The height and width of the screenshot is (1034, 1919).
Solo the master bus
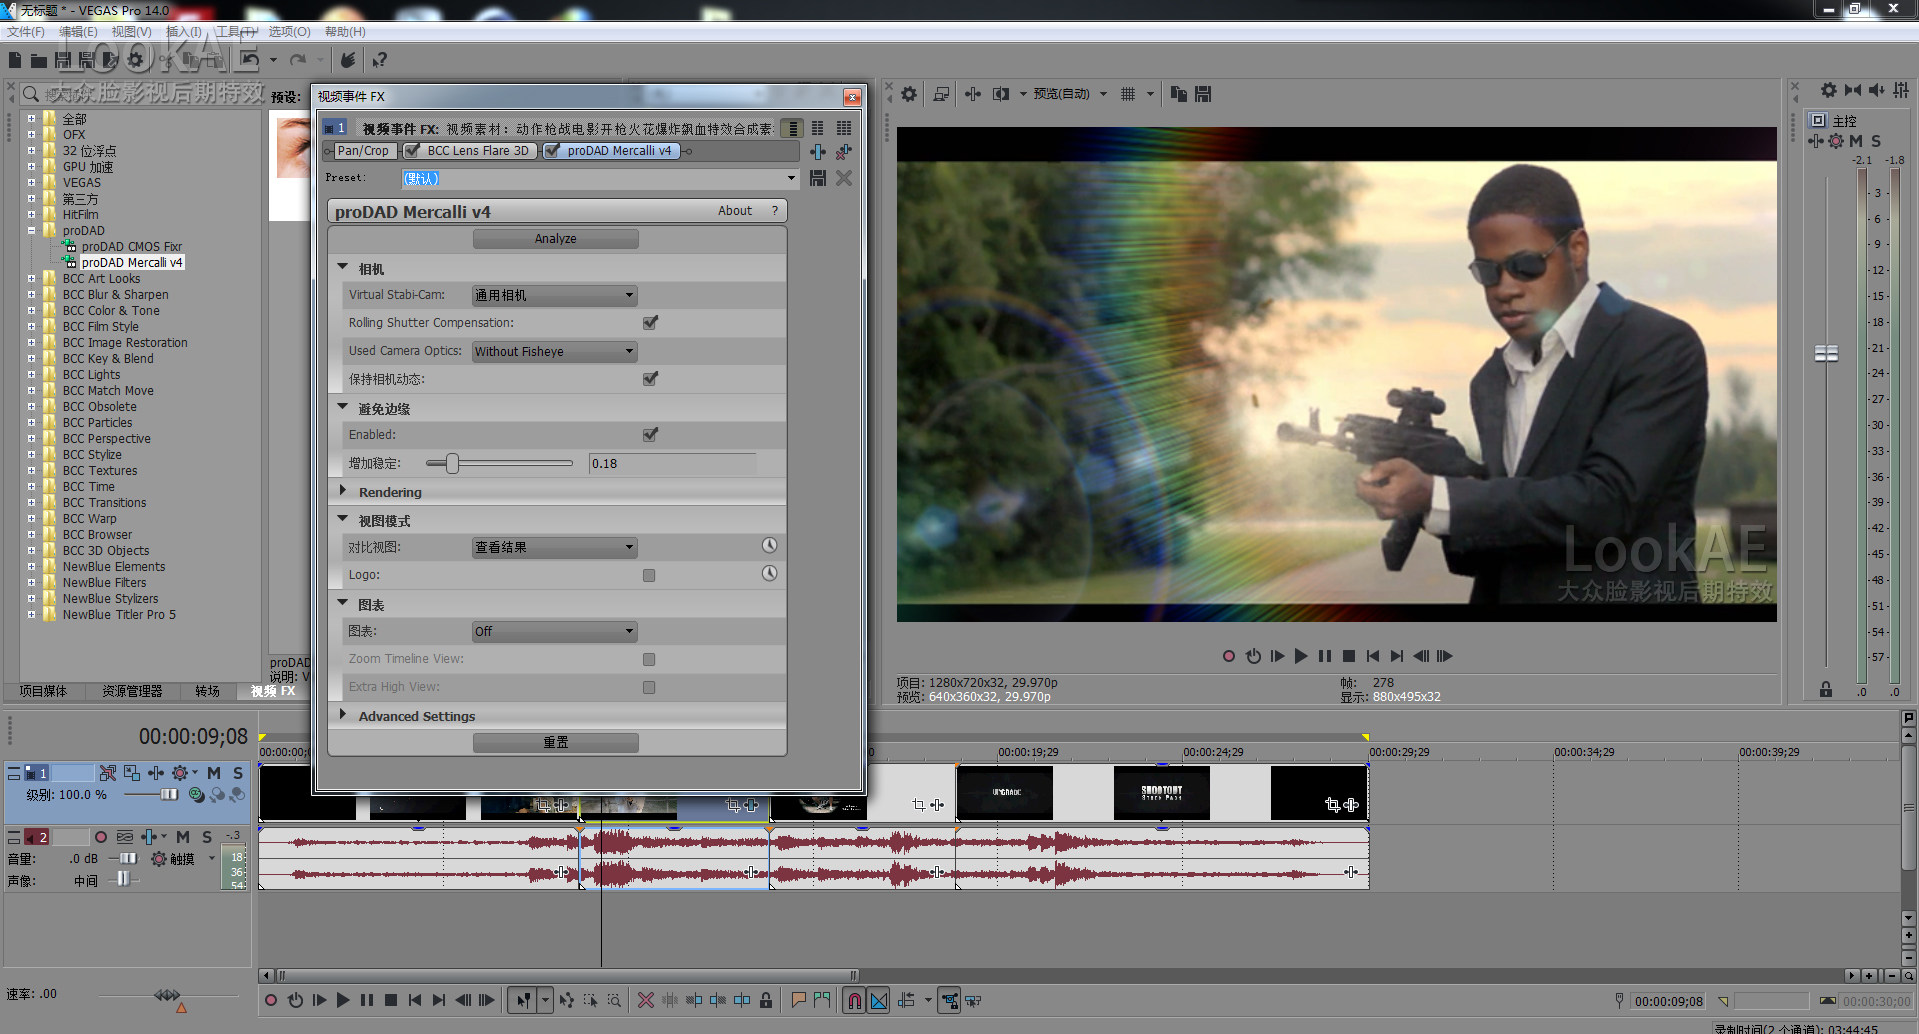(1876, 141)
